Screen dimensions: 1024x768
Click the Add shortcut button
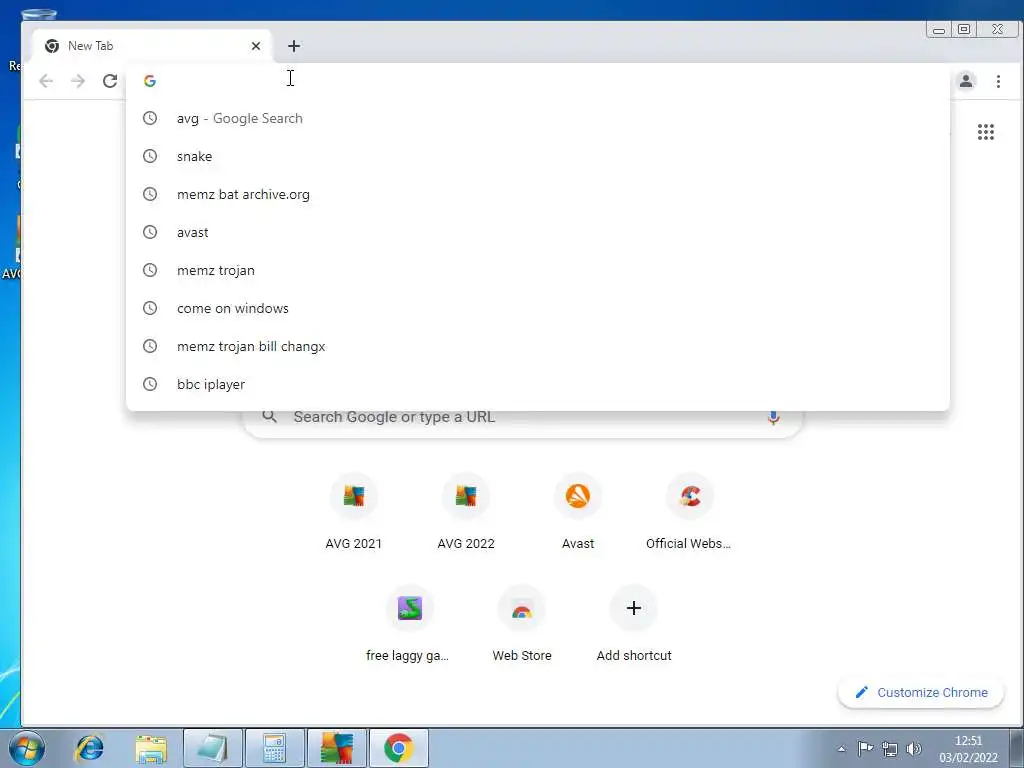pos(633,624)
